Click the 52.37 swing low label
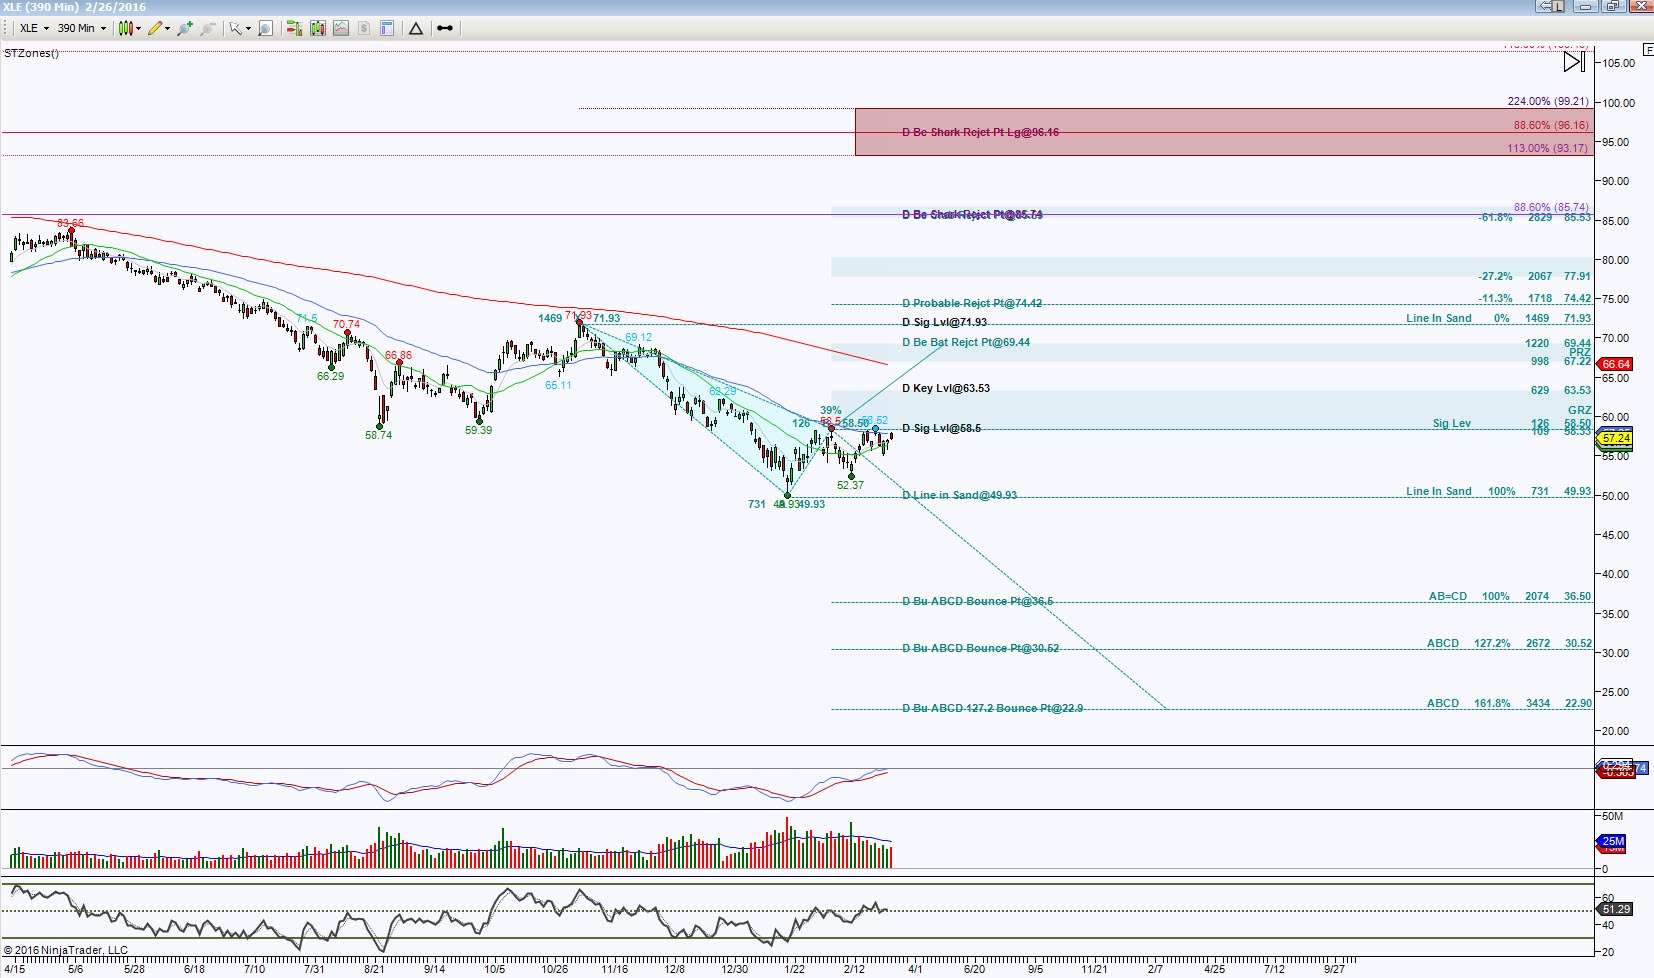Image resolution: width=1654 pixels, height=978 pixels. pos(850,485)
